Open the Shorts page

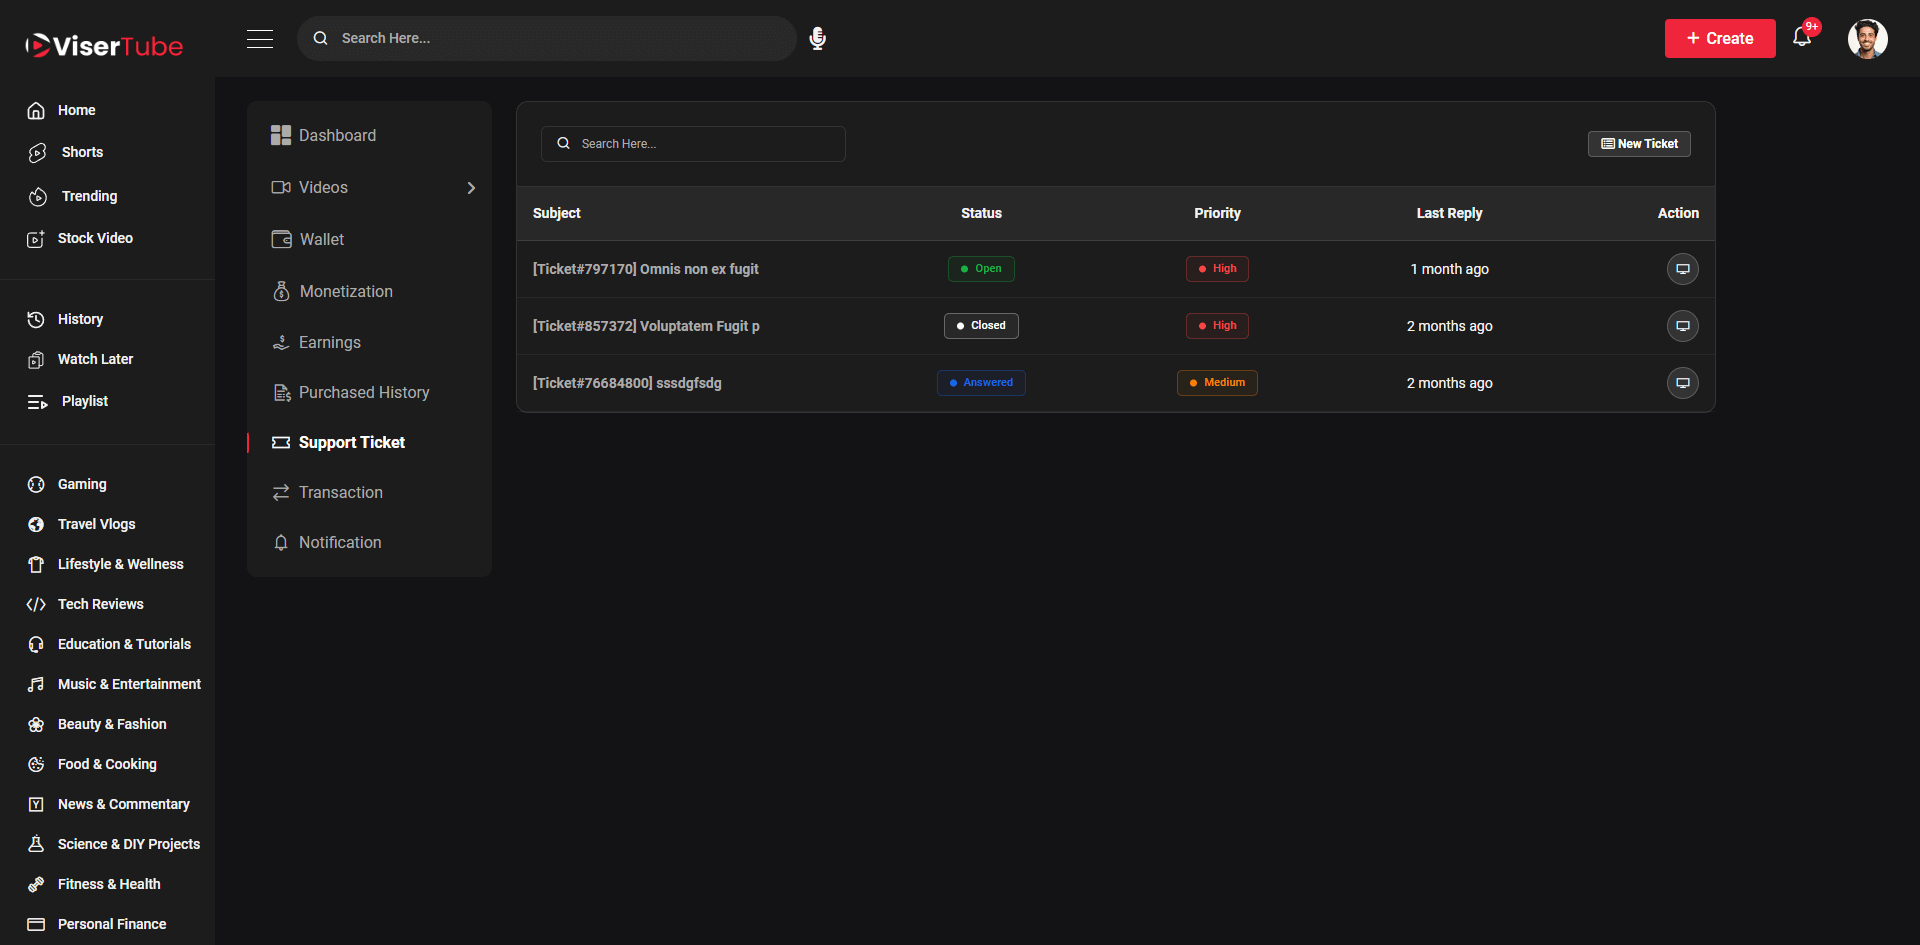click(82, 153)
